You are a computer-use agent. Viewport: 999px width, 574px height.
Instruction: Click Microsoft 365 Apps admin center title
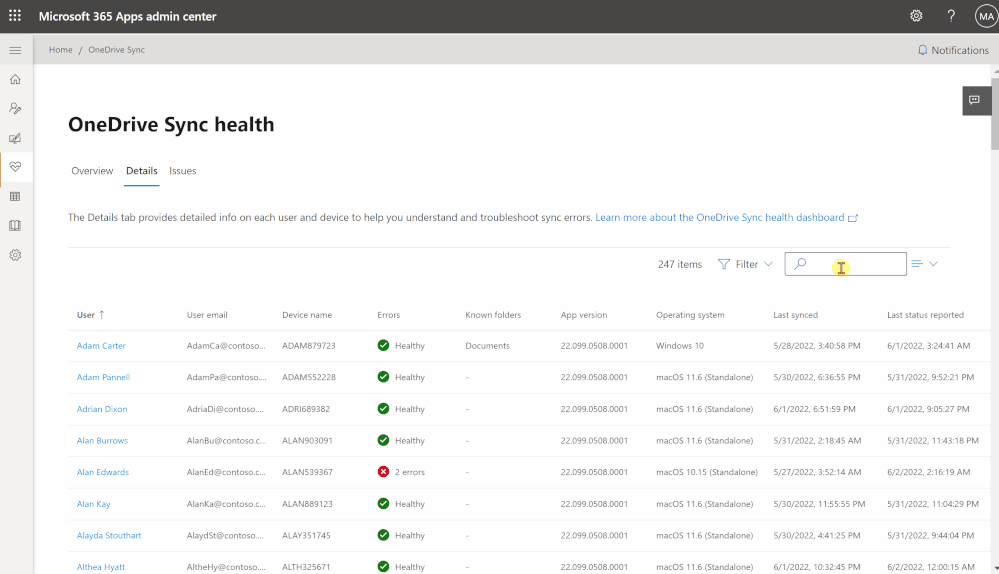click(x=127, y=17)
